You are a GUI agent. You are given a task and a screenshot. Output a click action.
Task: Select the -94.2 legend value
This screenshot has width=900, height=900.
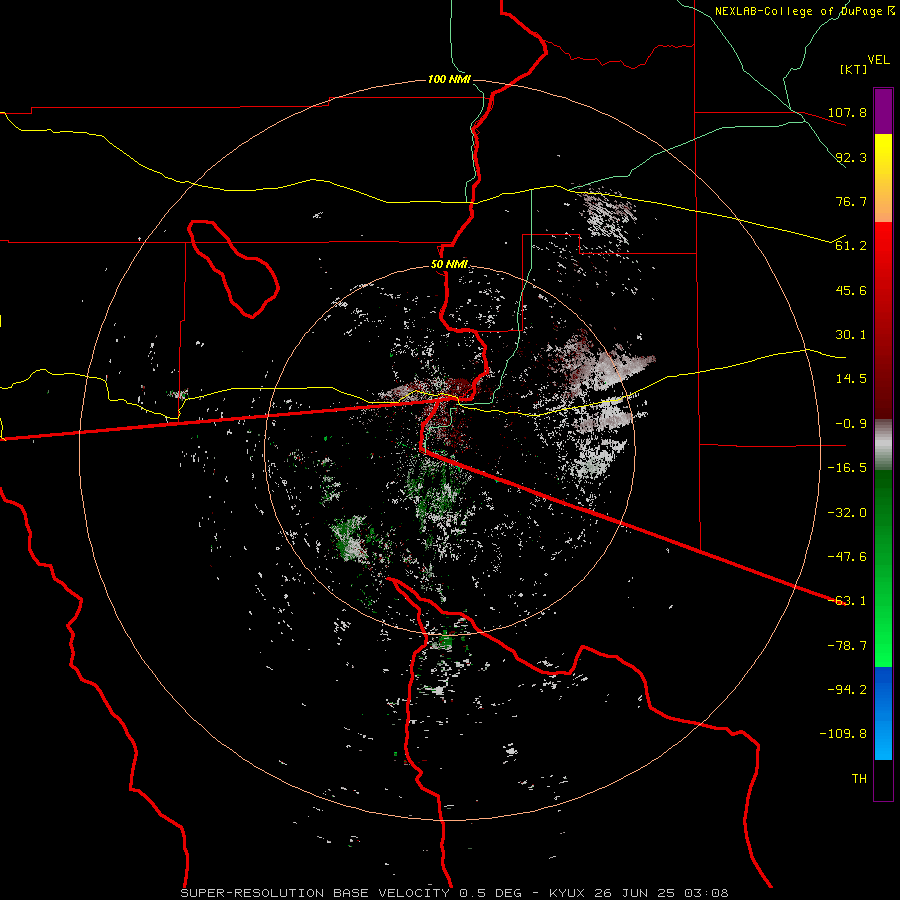(x=847, y=690)
